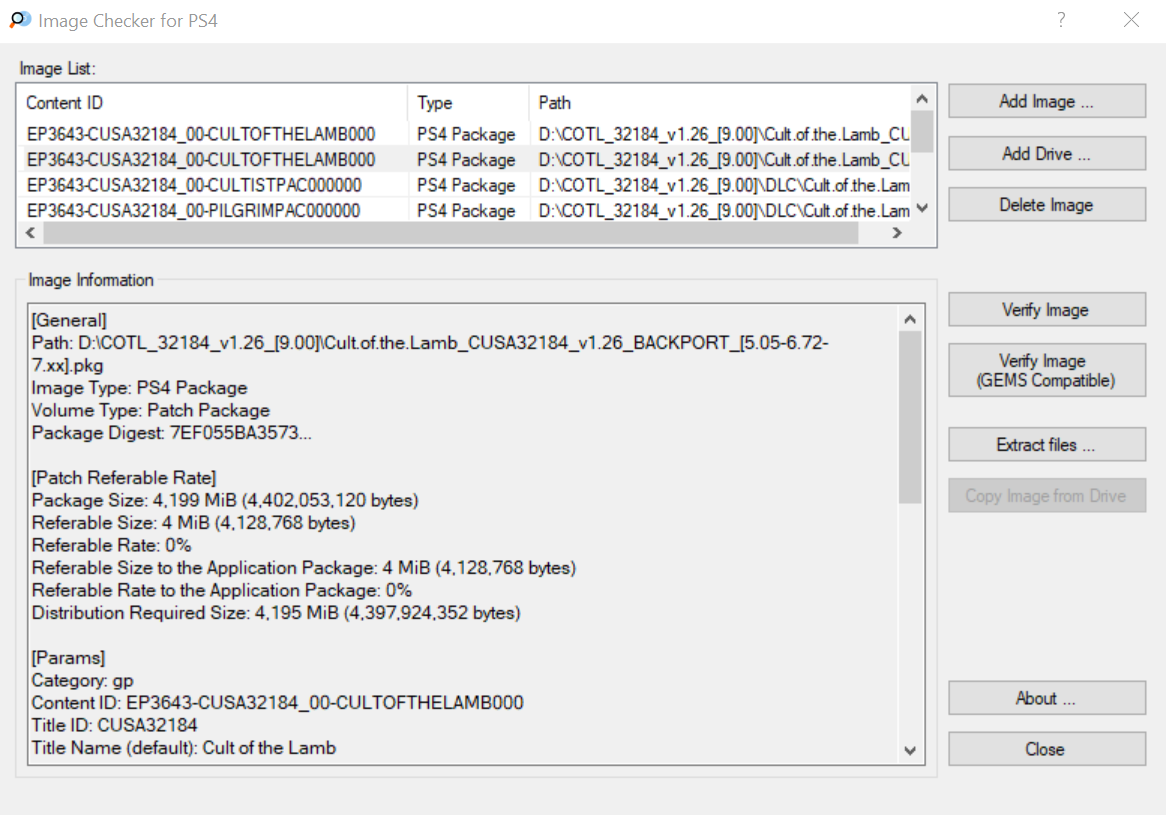Click the Add Image button
1166x815 pixels.
pos(1046,102)
